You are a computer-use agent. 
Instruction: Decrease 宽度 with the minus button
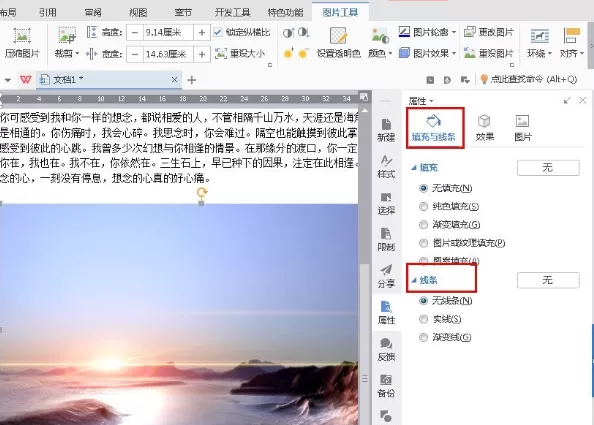point(135,55)
